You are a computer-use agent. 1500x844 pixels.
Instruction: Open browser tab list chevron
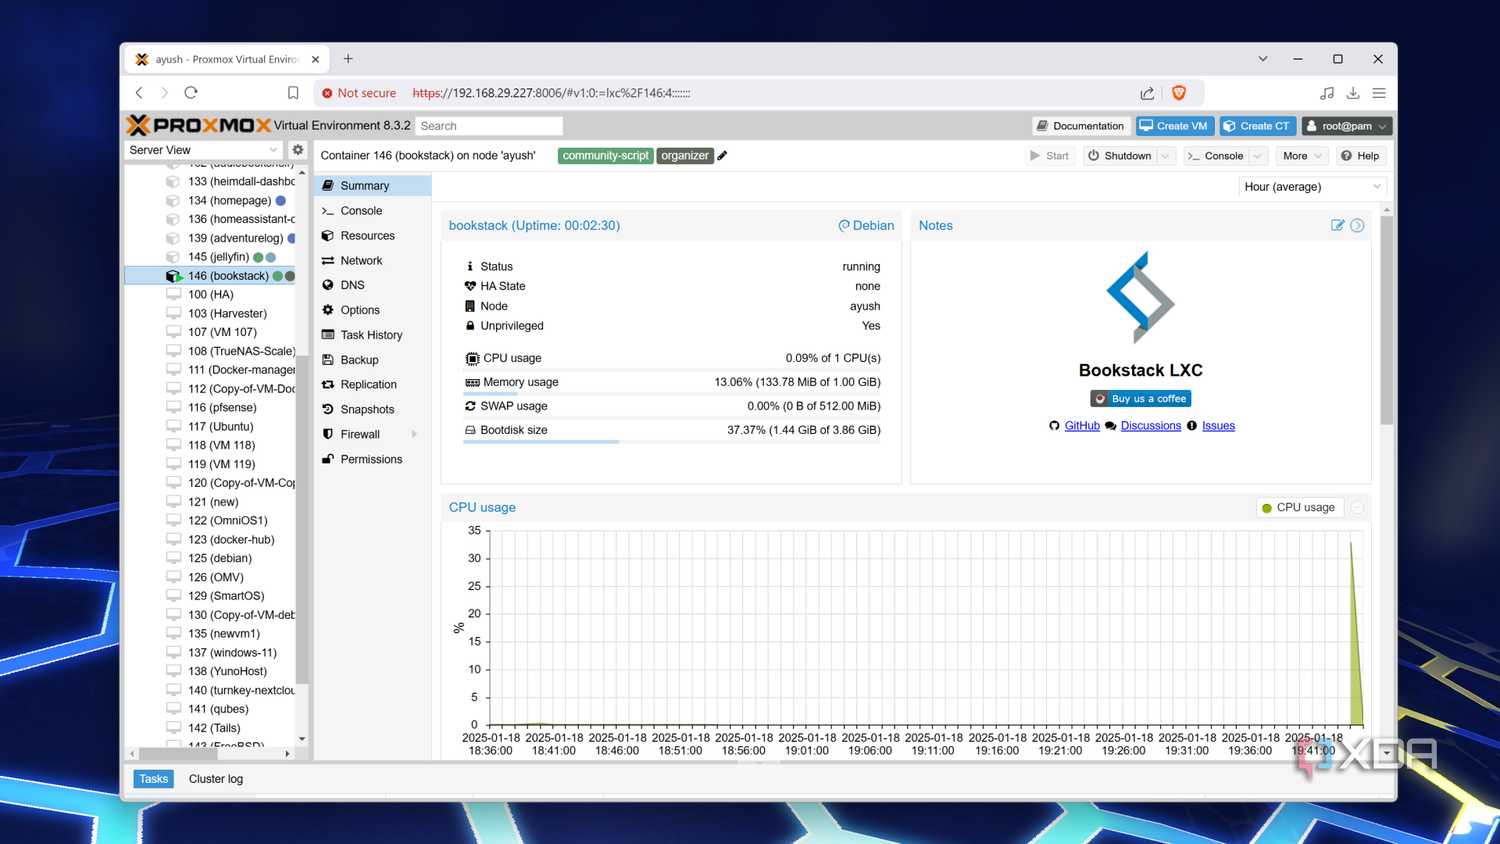[x=1263, y=59]
